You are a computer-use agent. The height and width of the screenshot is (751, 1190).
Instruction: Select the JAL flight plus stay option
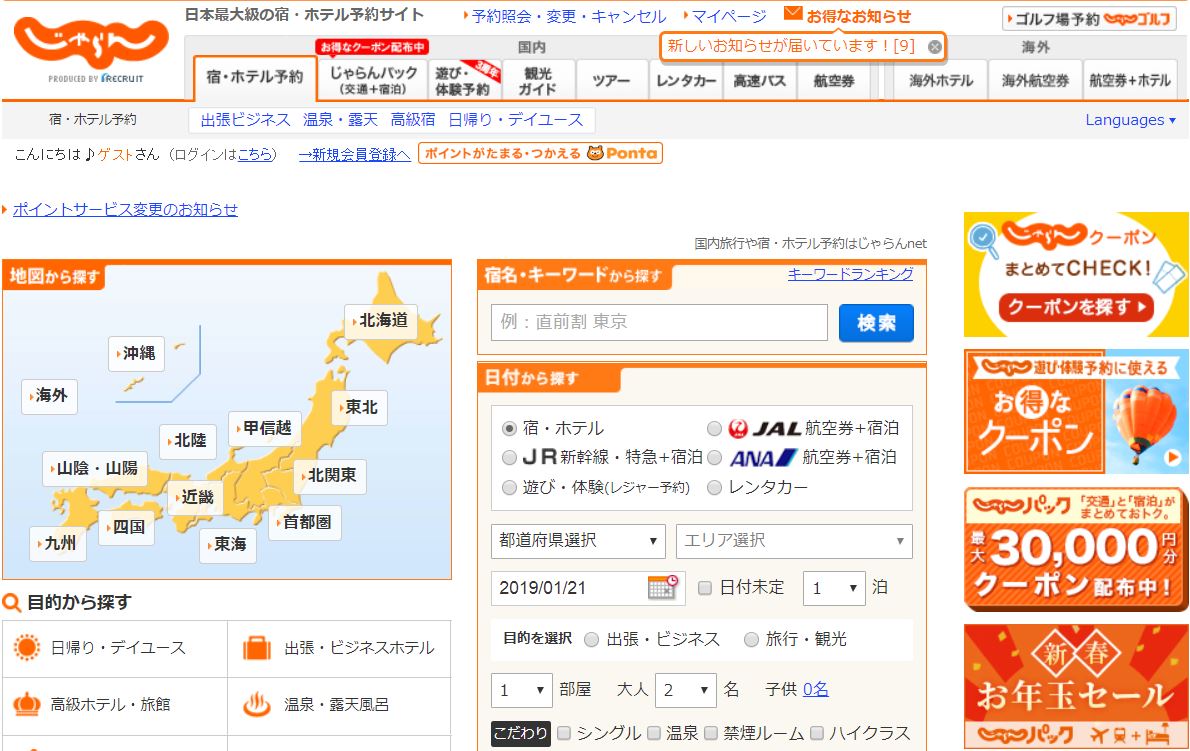[x=714, y=428]
